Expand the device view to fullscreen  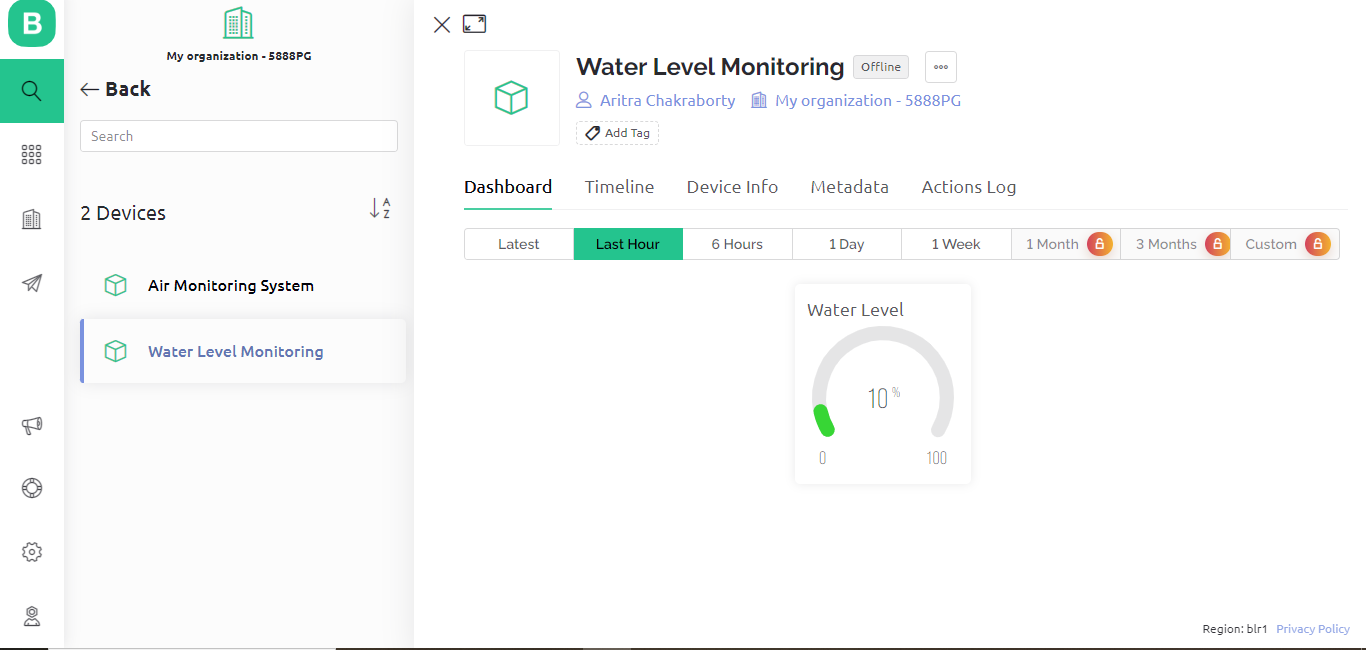coord(474,23)
